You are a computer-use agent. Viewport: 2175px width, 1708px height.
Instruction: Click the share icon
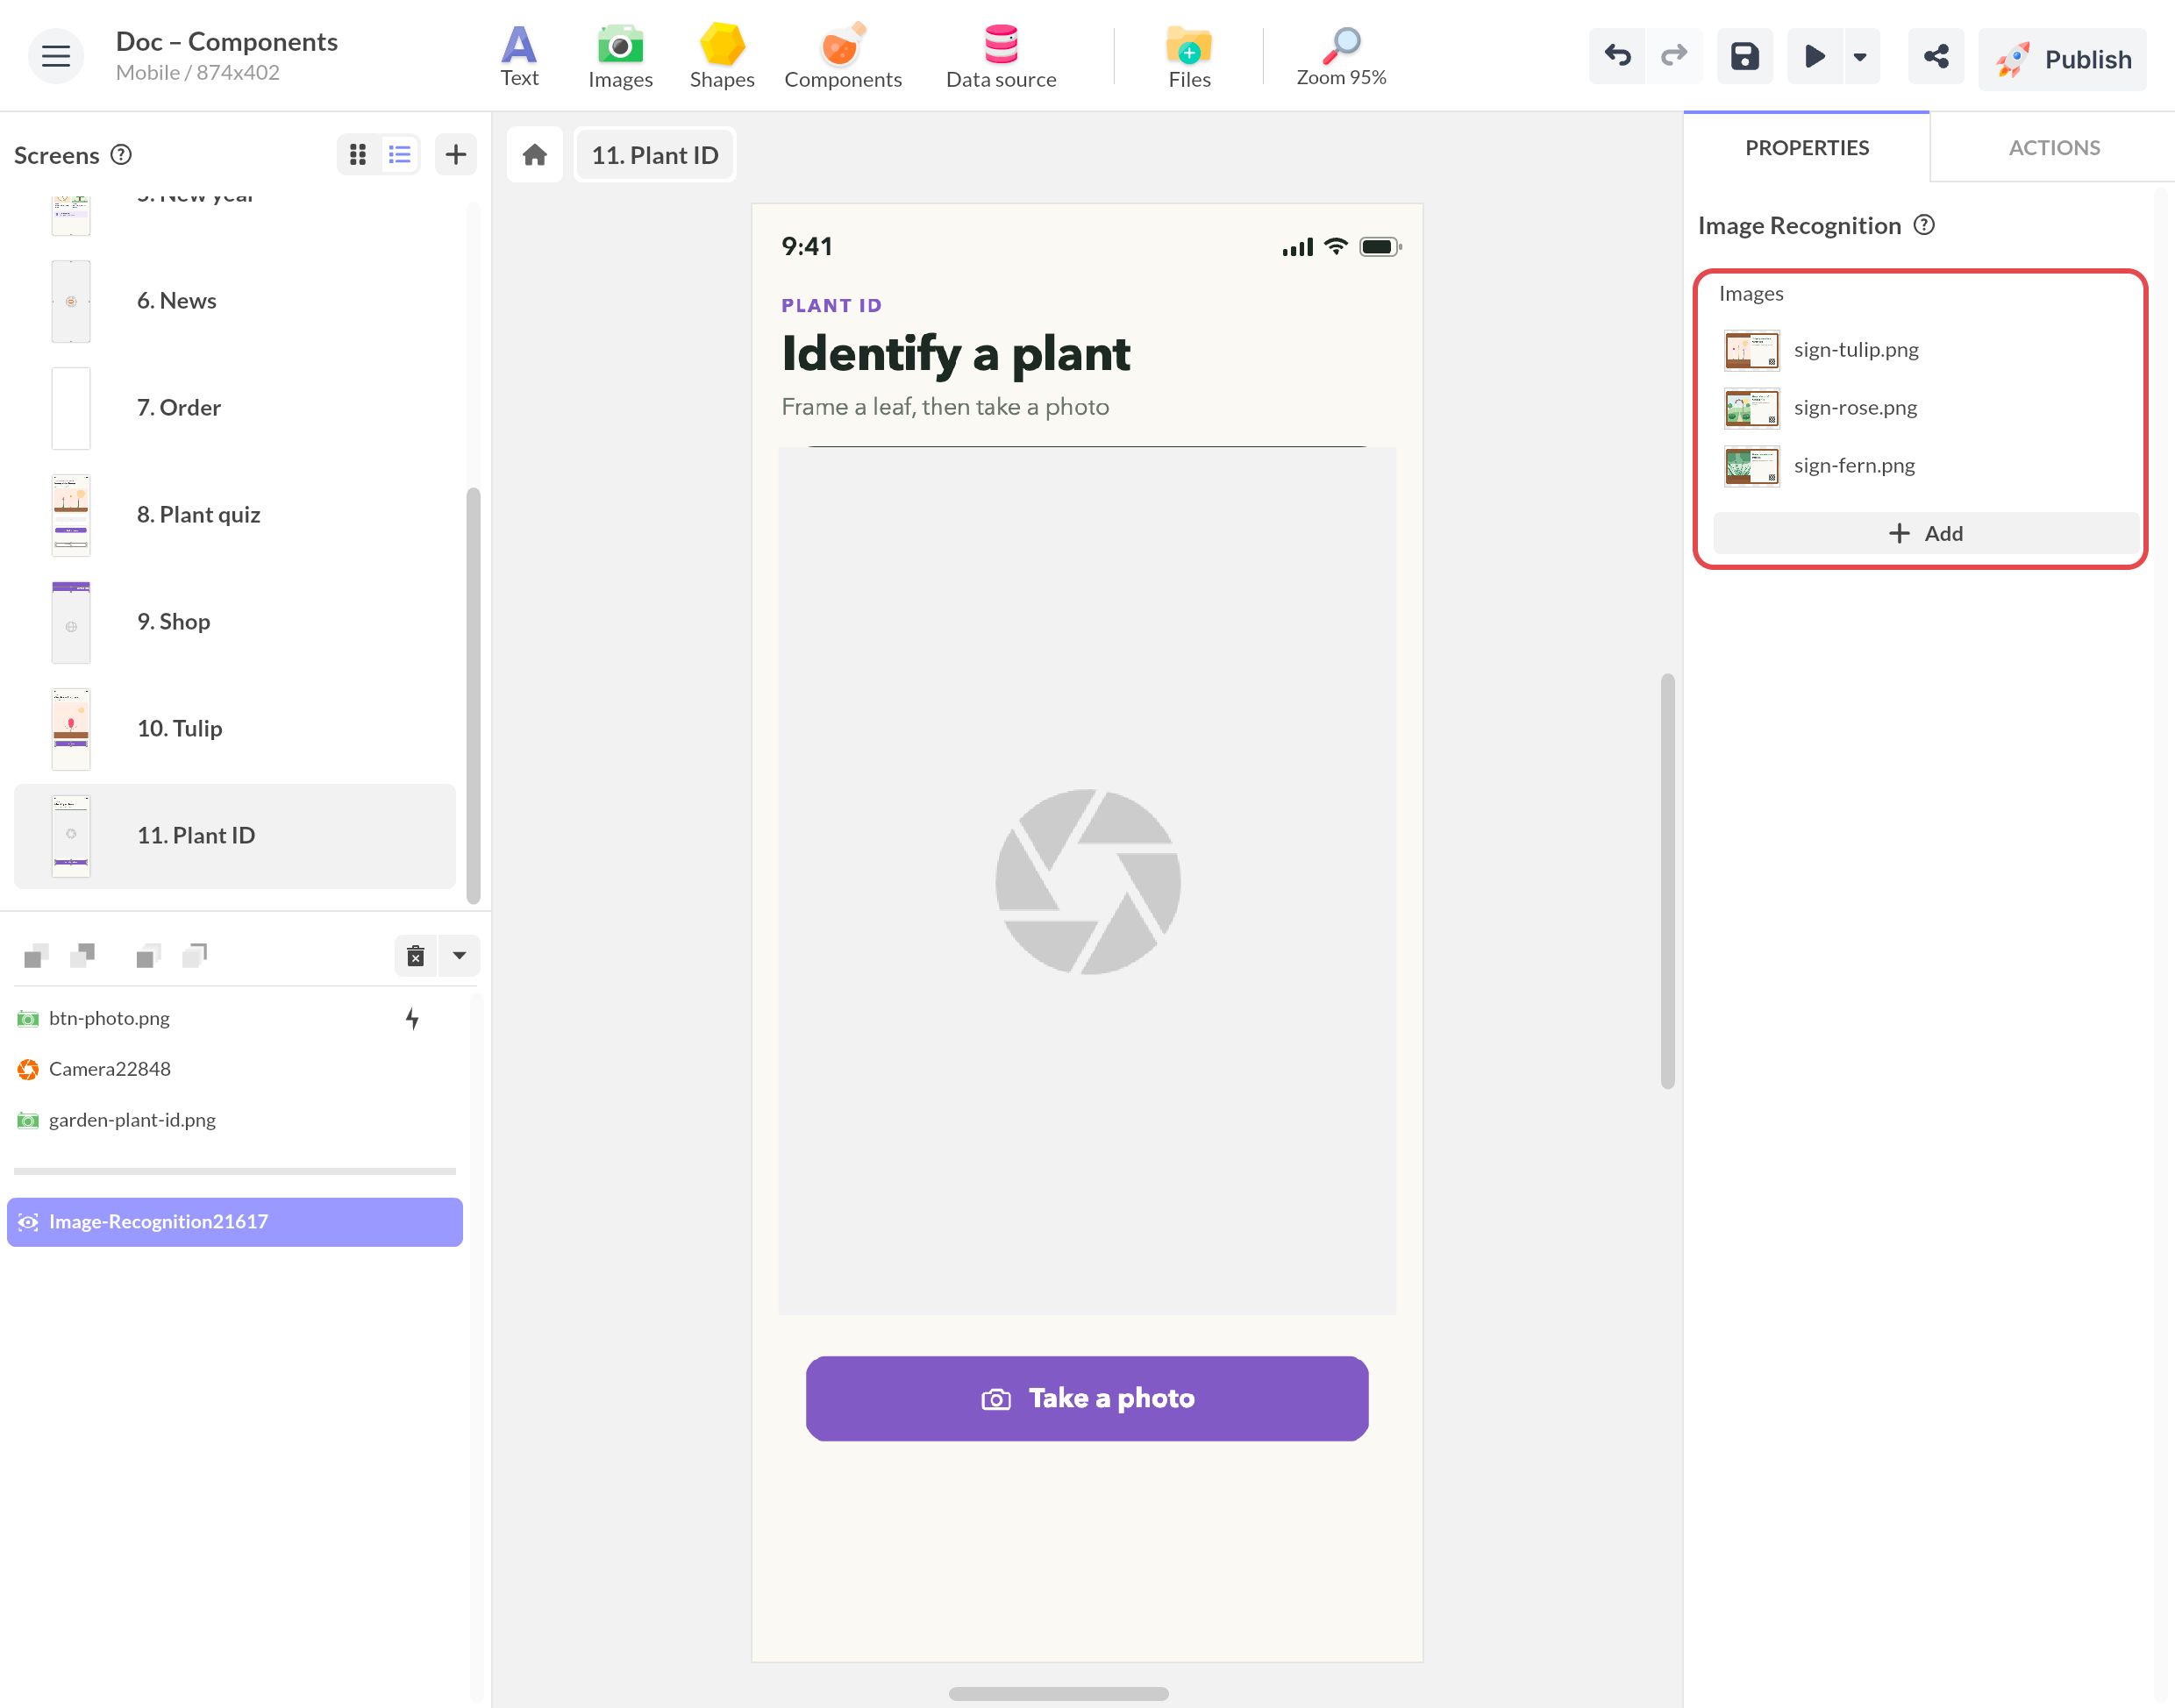point(1935,56)
